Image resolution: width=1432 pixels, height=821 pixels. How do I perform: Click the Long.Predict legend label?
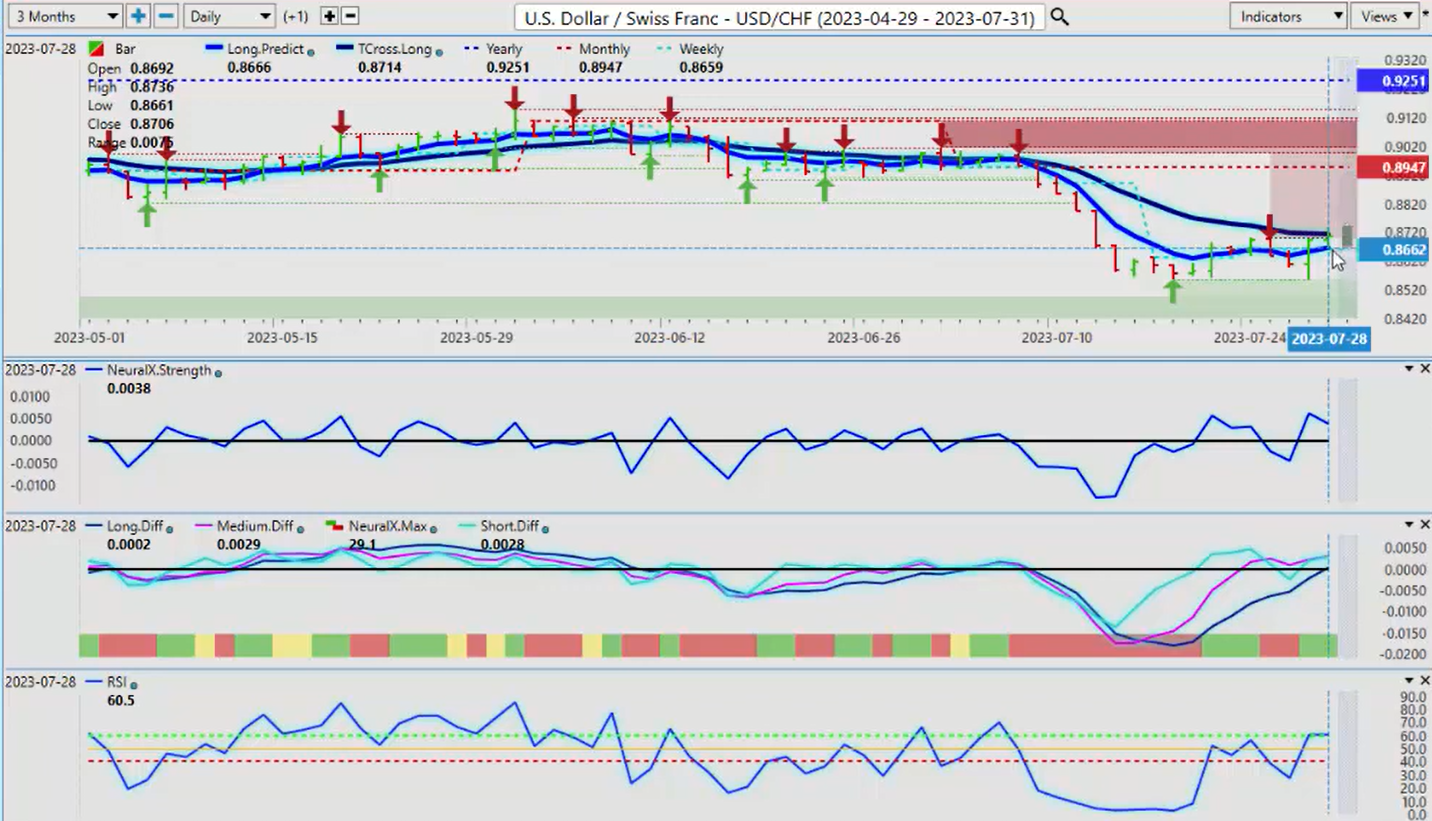[x=266, y=49]
